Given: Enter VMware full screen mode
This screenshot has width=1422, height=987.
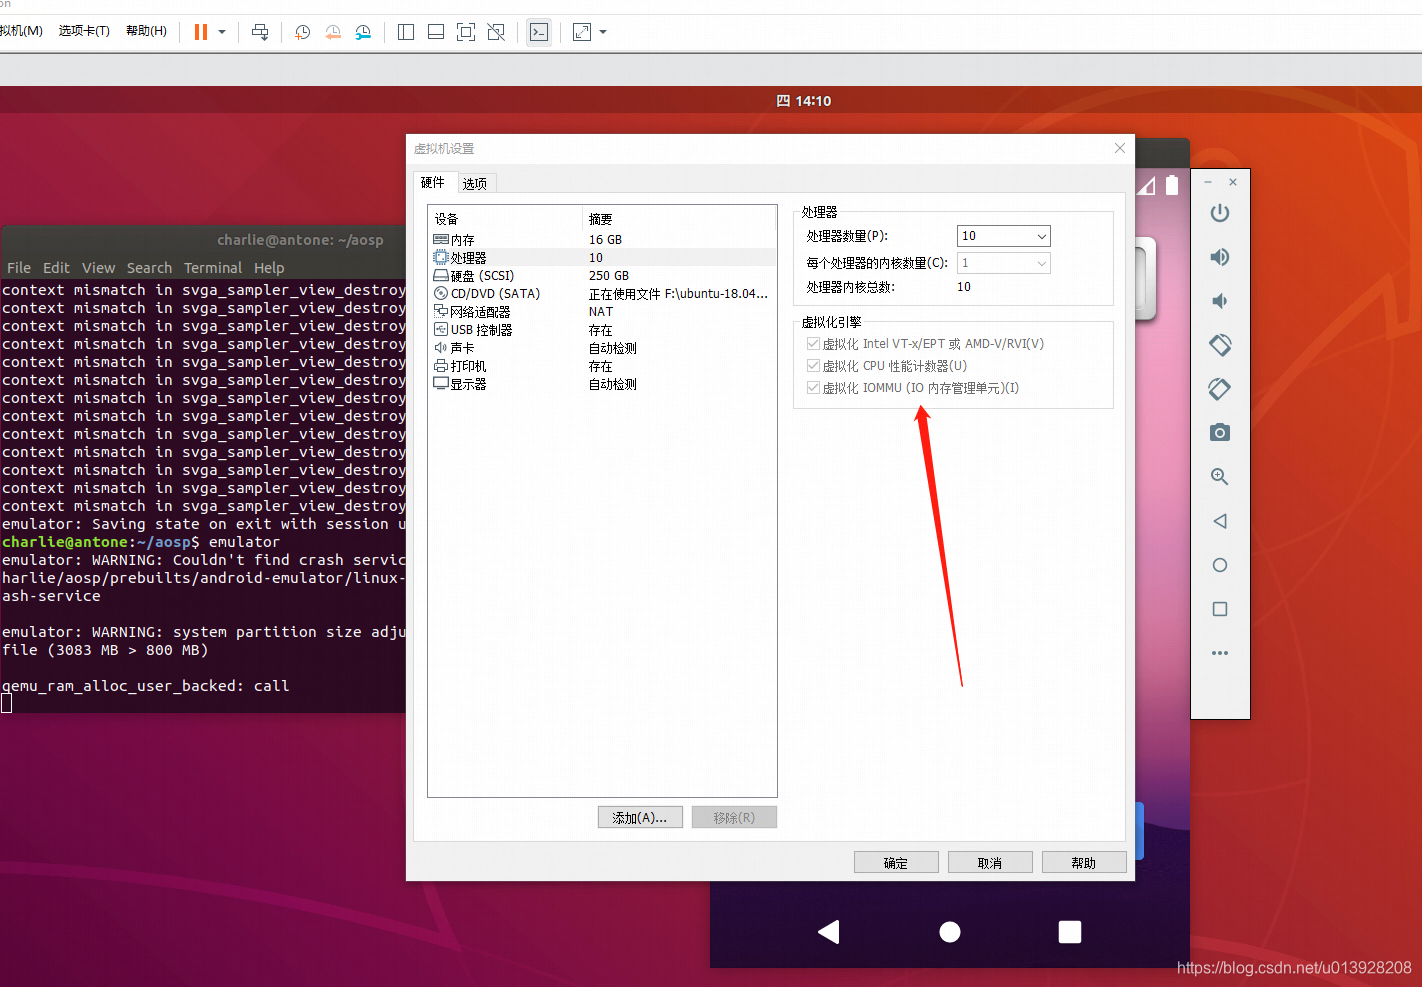Looking at the screenshot, I should 466,32.
